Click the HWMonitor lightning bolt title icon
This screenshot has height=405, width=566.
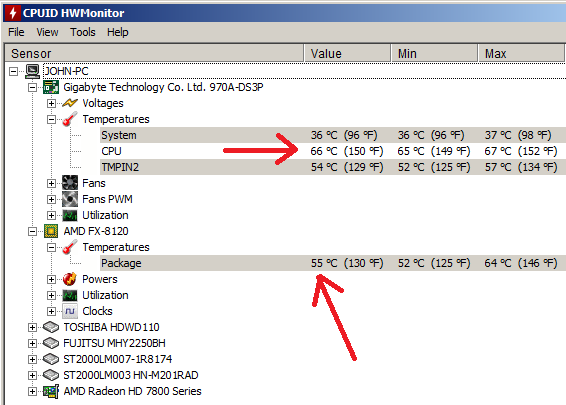click(13, 13)
